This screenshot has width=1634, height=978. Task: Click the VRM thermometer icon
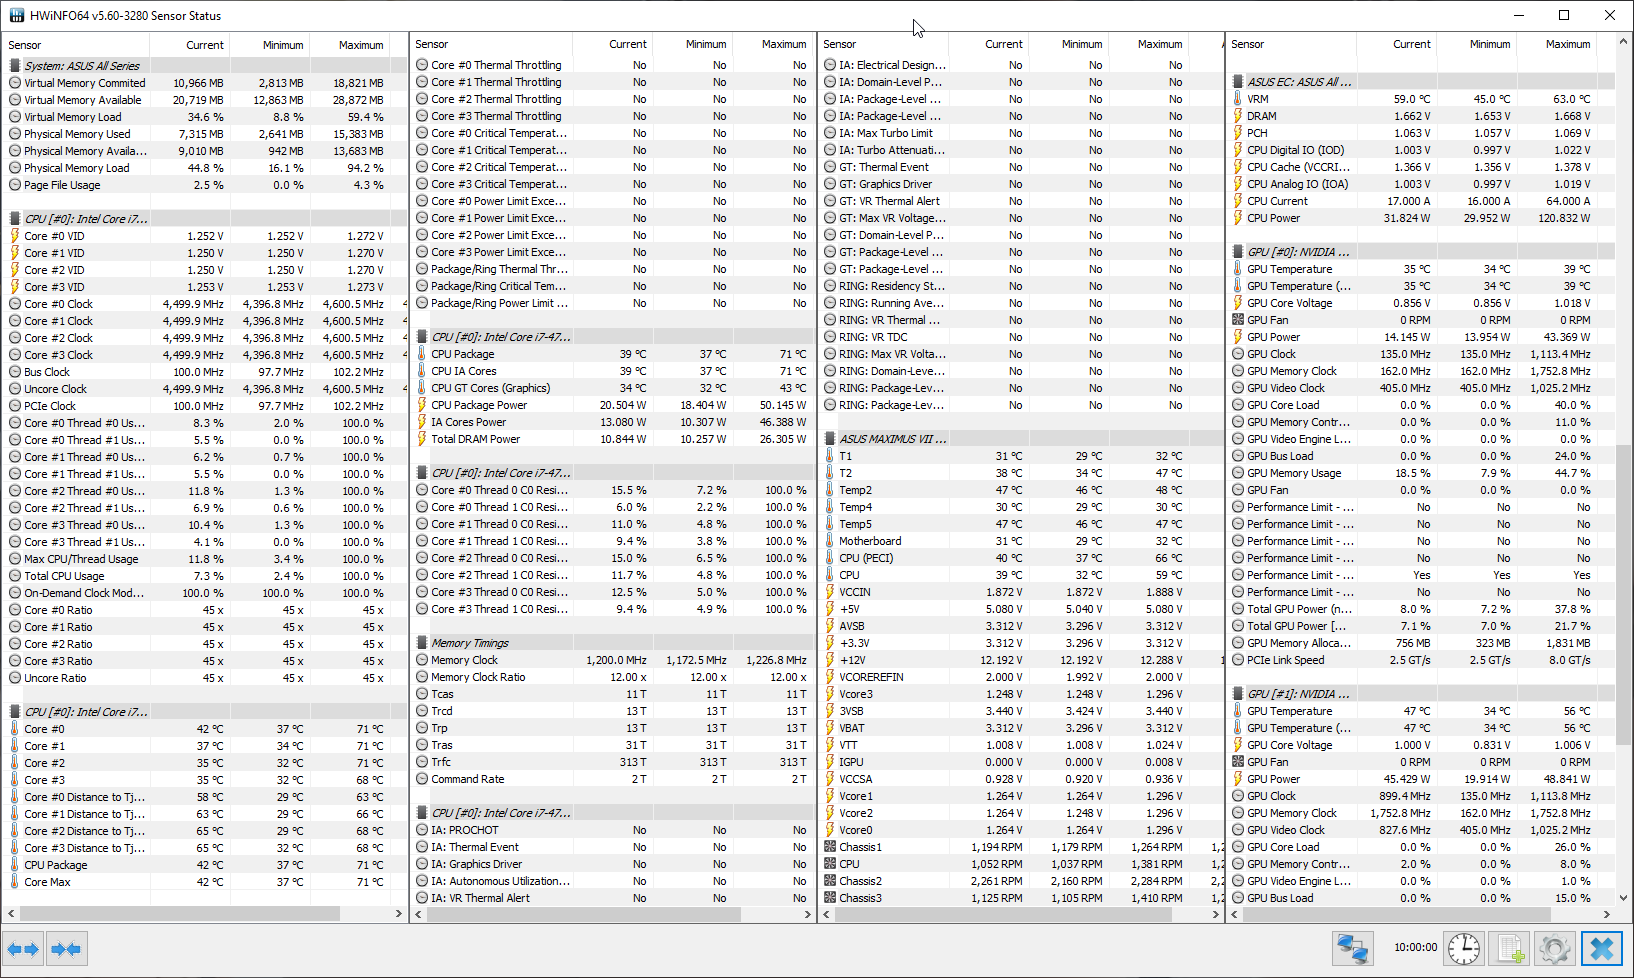click(1238, 99)
